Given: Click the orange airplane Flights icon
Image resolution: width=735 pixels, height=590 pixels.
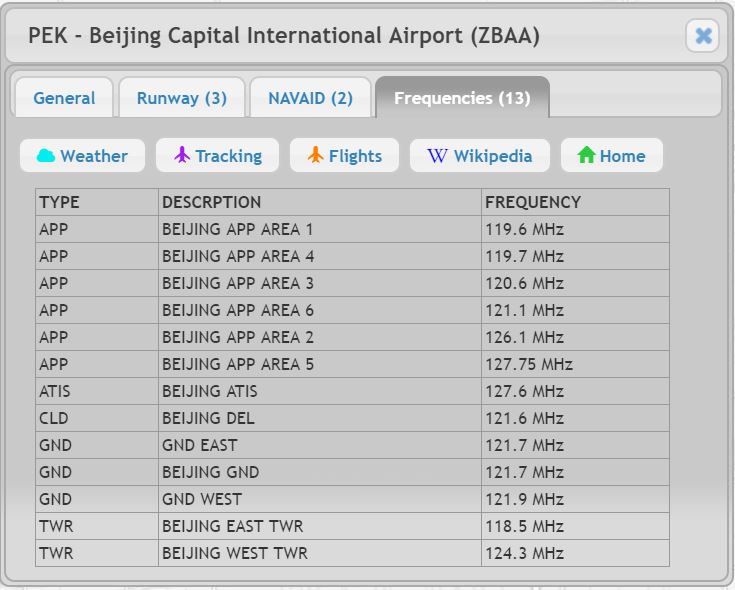Looking at the screenshot, I should (x=315, y=155).
